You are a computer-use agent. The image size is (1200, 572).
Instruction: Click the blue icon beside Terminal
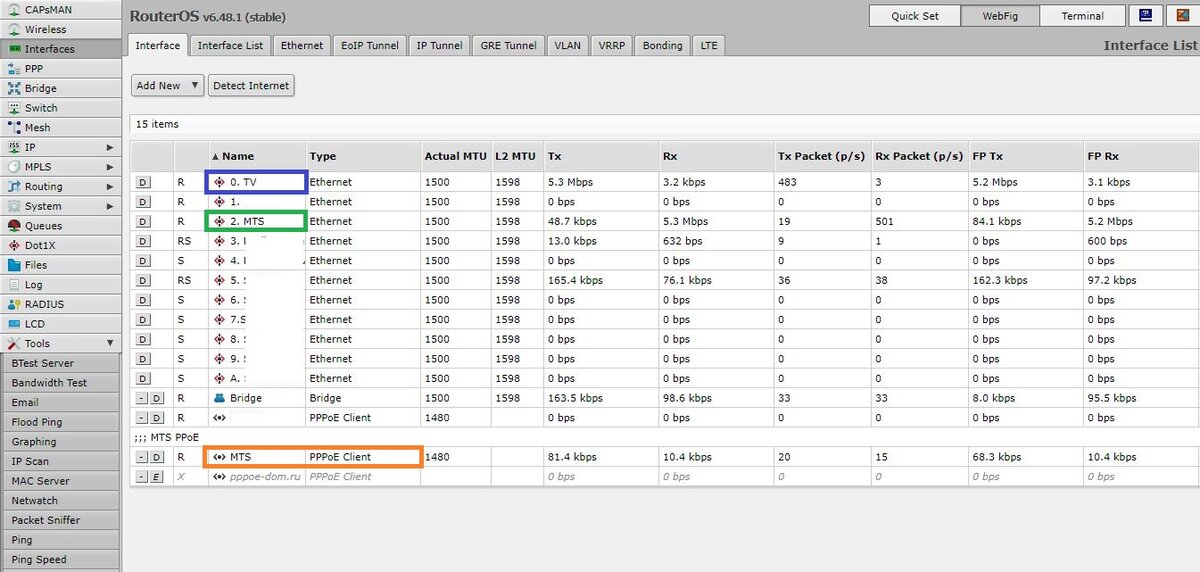tap(1144, 15)
